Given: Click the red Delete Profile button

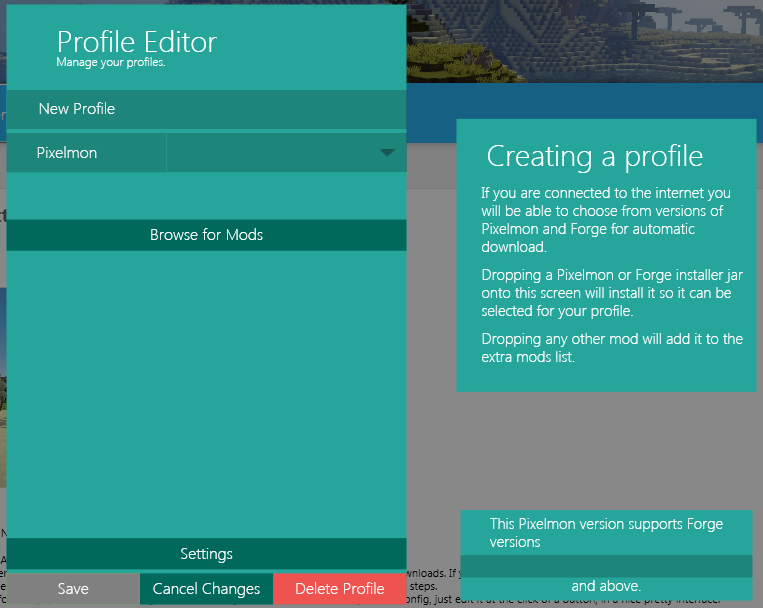Looking at the screenshot, I should point(340,589).
